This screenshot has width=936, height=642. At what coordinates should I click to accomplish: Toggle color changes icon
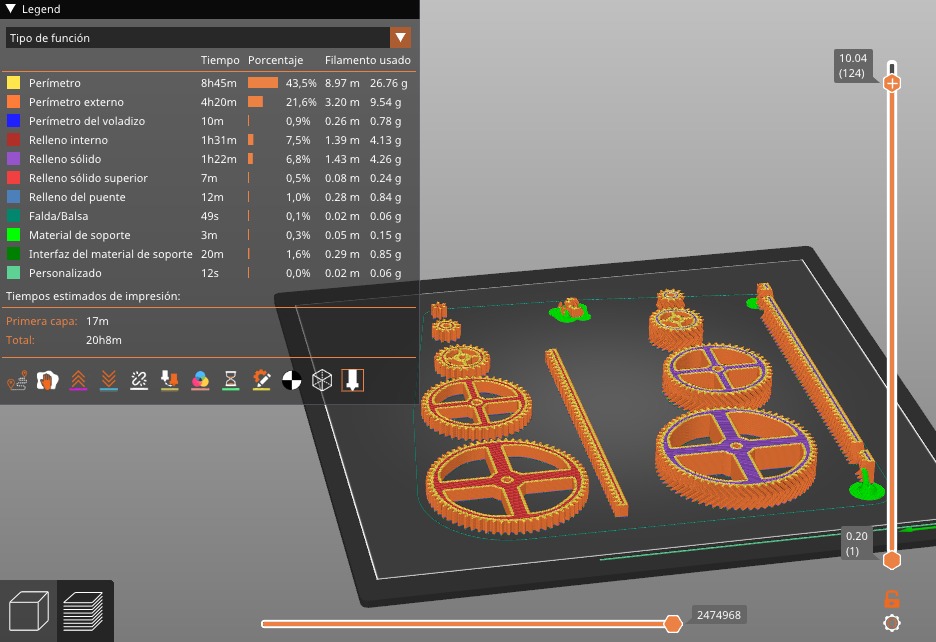(200, 380)
